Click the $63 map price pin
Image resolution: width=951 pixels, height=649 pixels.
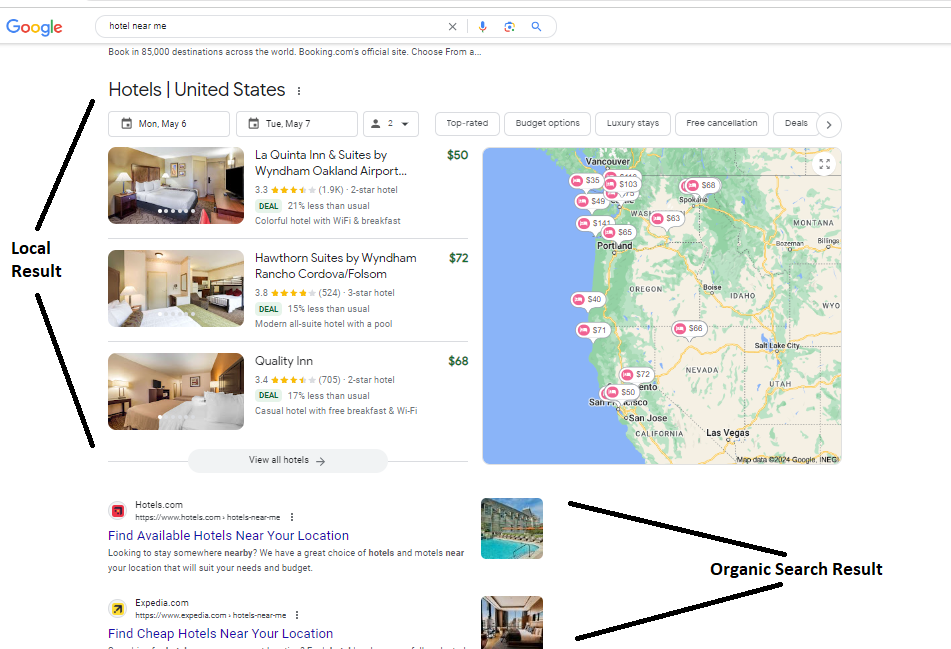666,218
